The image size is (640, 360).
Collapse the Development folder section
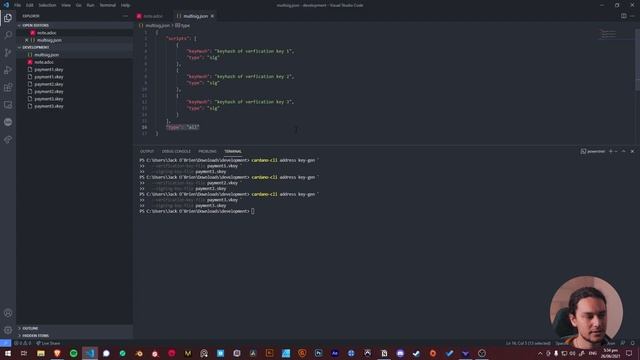pos(74,47)
